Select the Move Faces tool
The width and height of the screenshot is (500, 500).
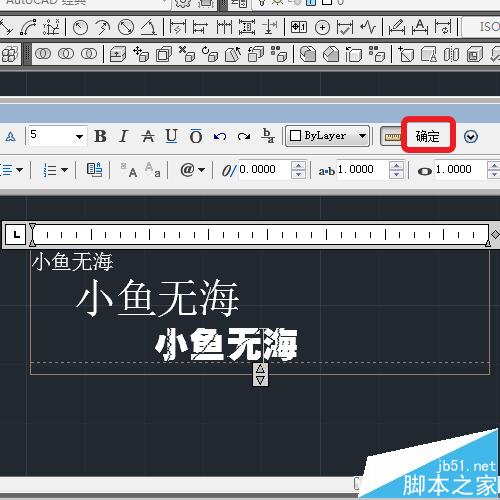(141, 54)
